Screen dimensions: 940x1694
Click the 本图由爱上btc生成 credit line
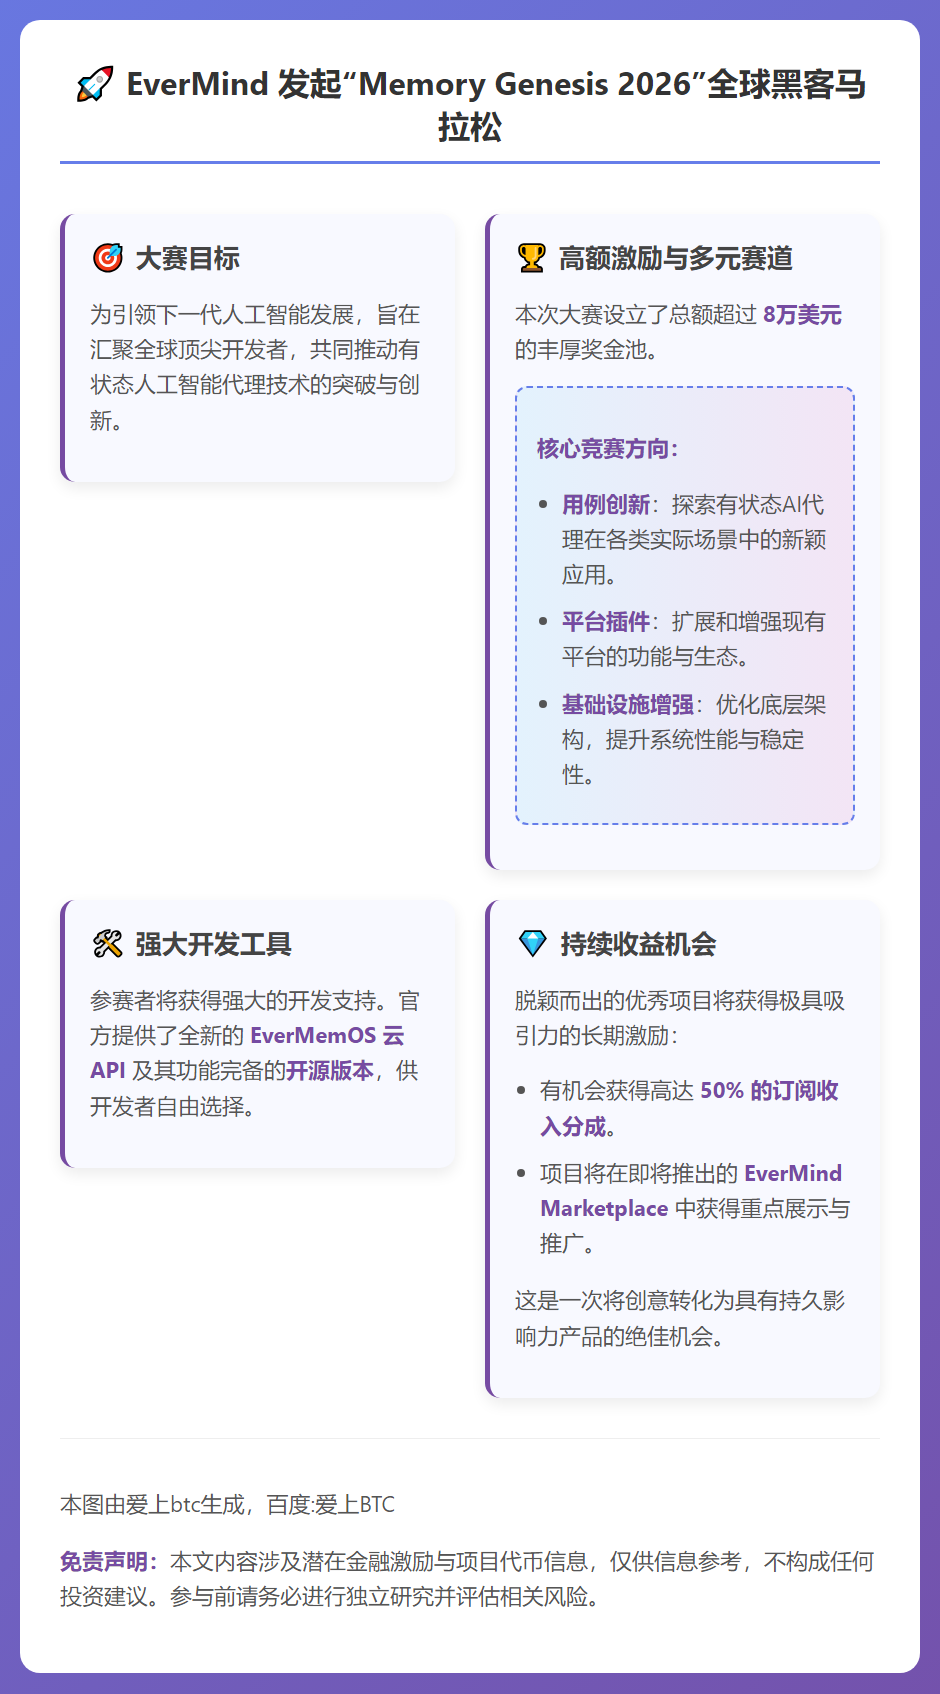tap(227, 1505)
